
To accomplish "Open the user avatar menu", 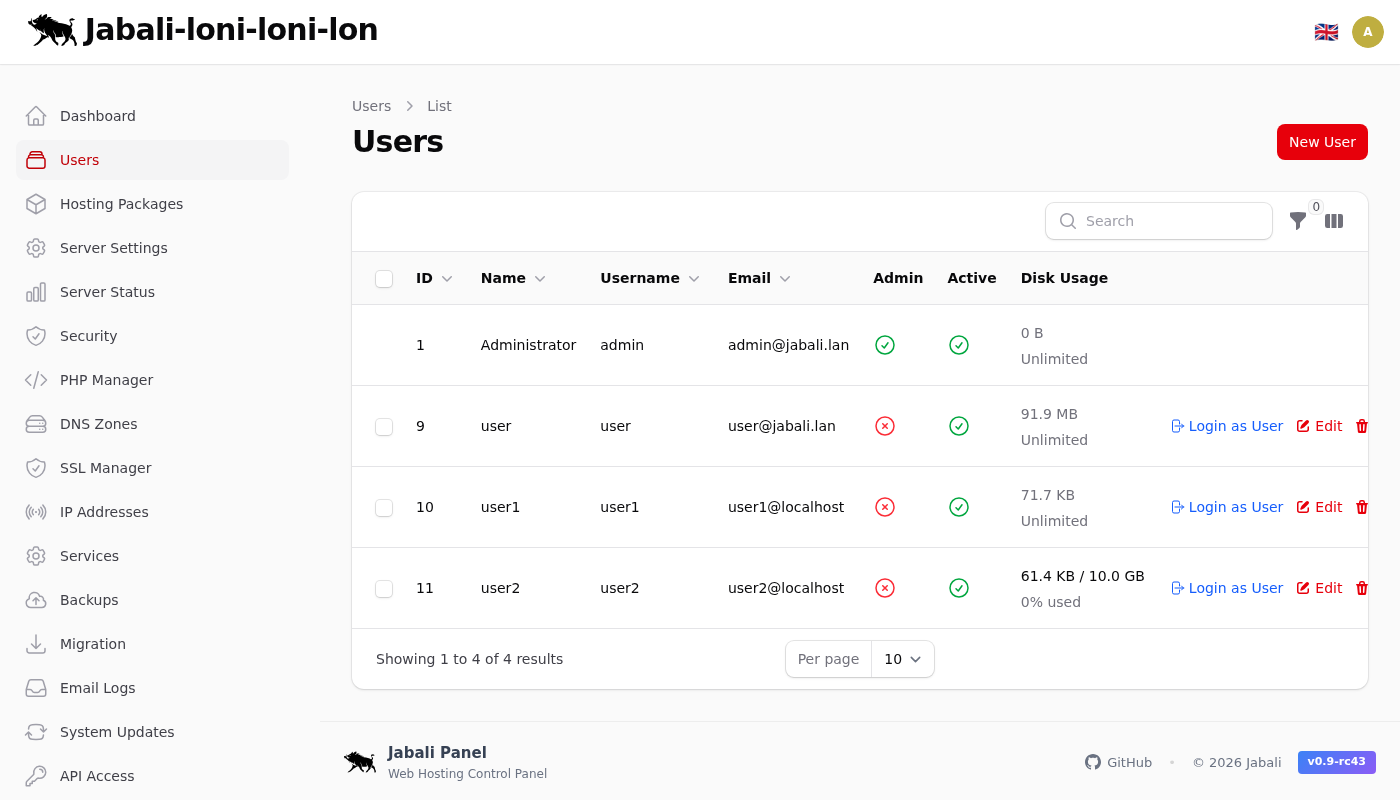I will [x=1368, y=32].
